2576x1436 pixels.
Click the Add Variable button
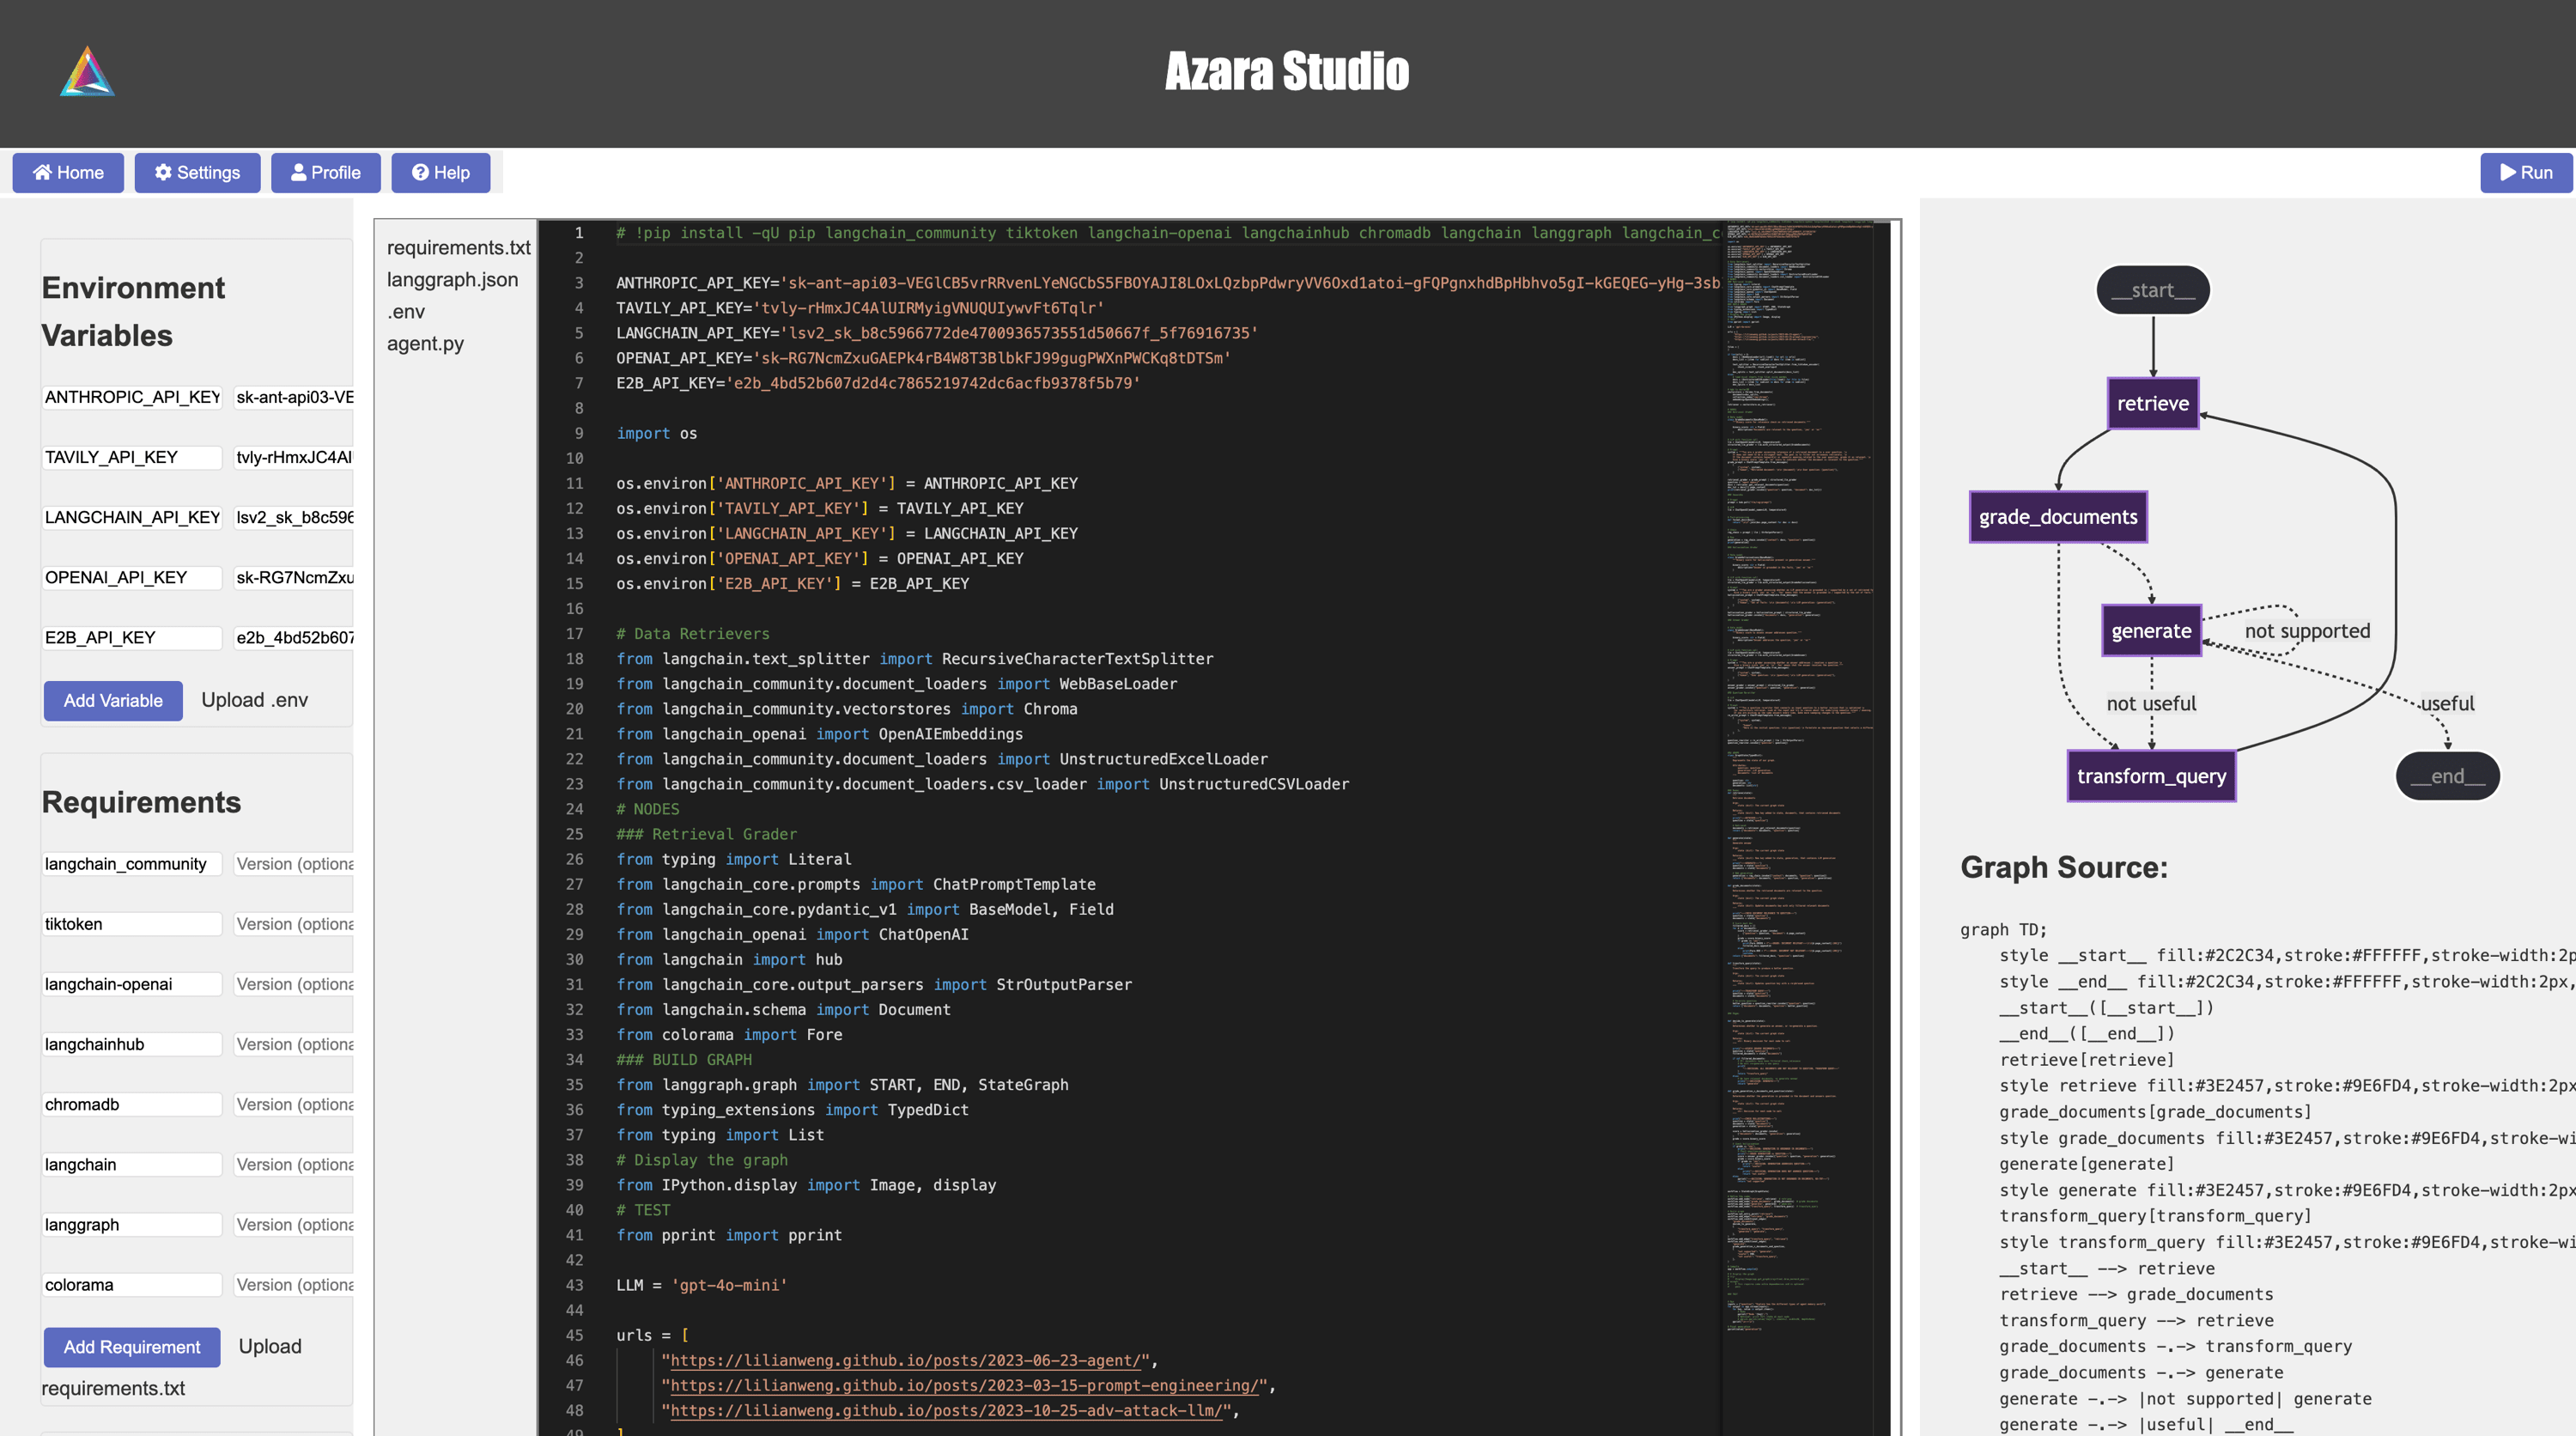point(113,700)
